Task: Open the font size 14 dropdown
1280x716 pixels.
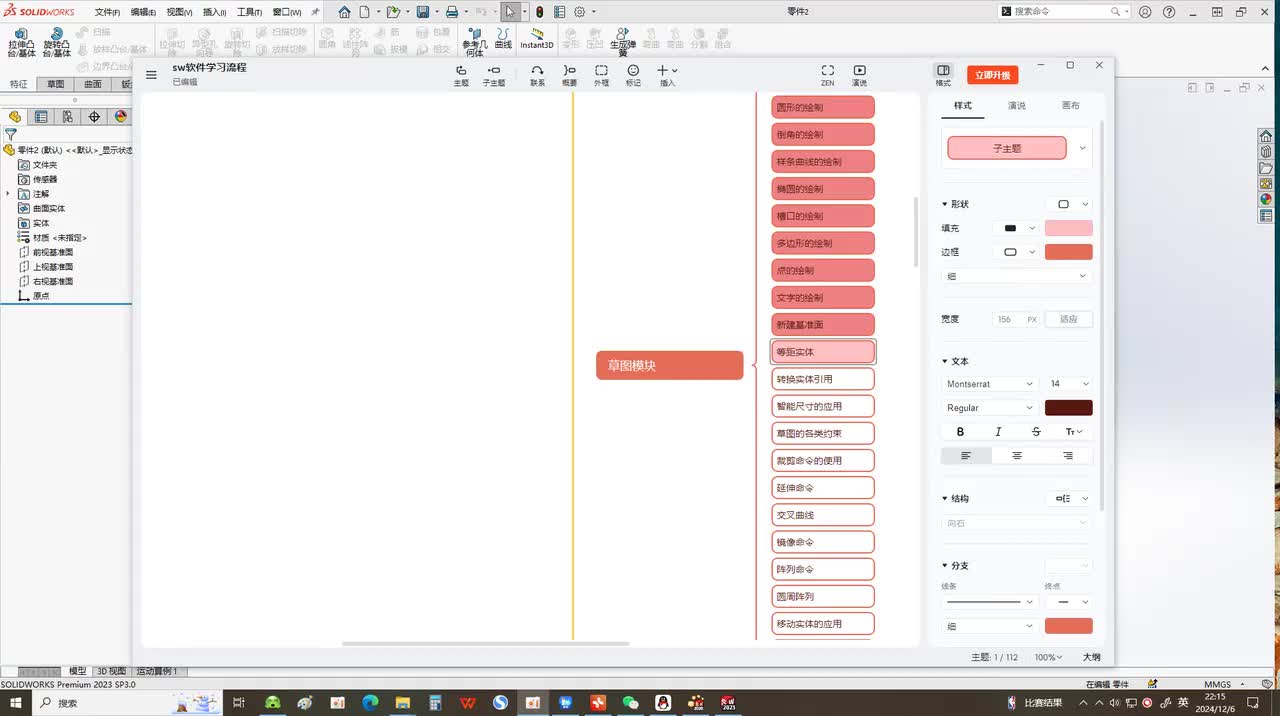Action: tap(1069, 384)
